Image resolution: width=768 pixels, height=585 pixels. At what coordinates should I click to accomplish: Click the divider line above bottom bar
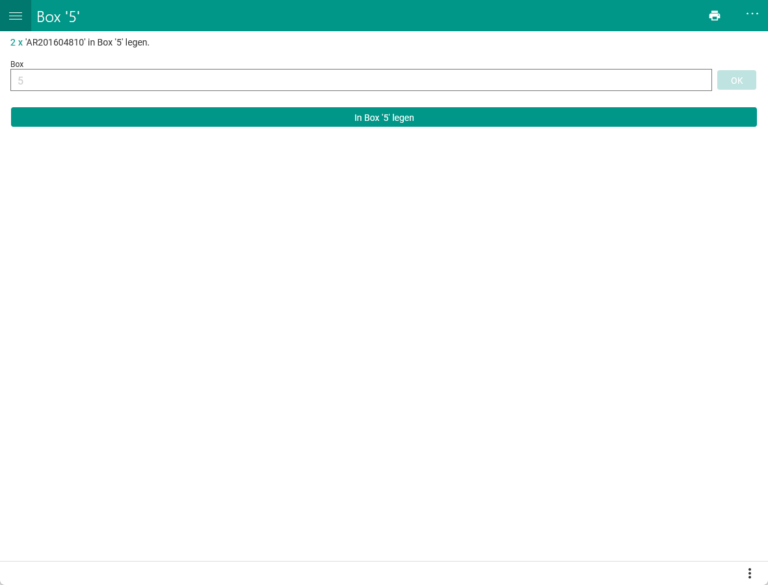[x=384, y=561]
